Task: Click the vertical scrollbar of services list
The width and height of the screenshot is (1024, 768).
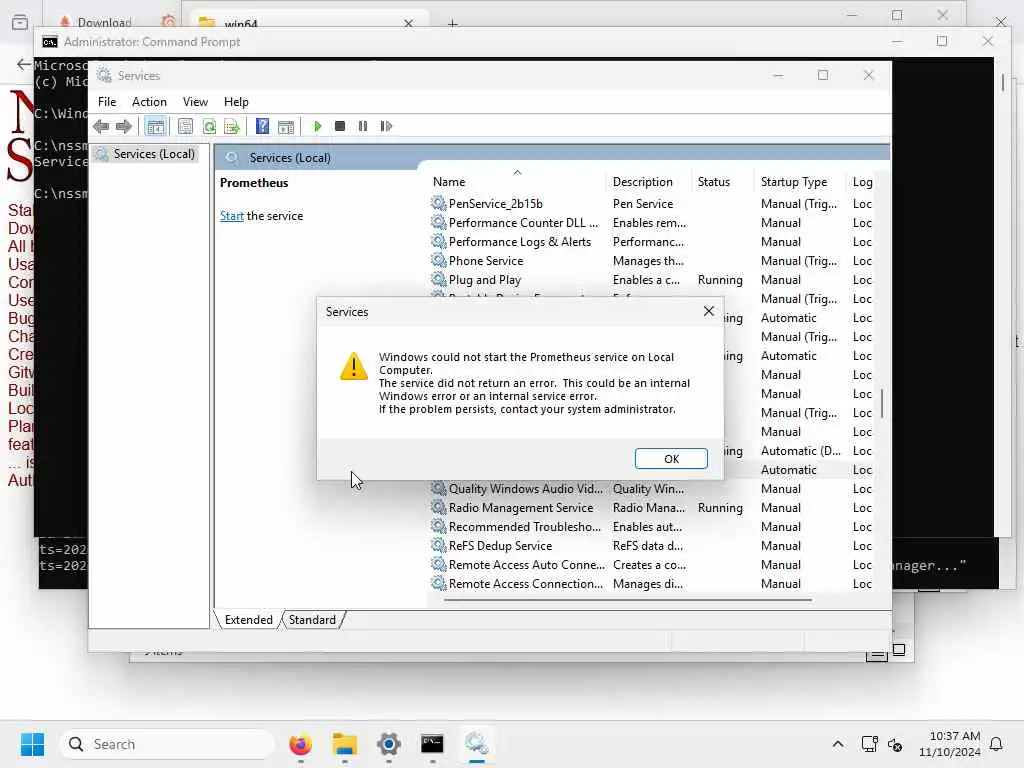Action: [x=882, y=404]
